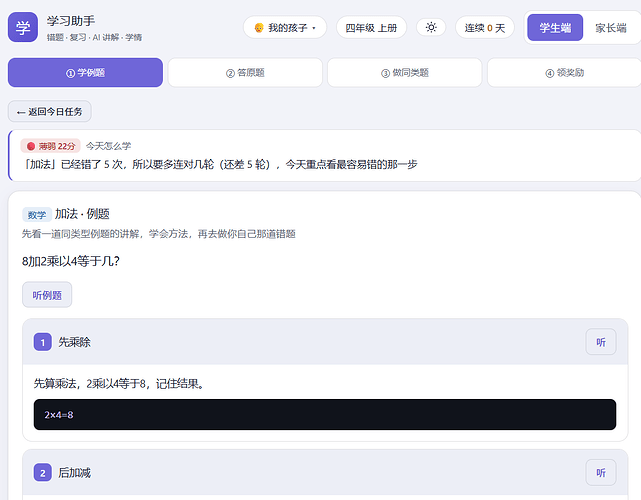This screenshot has height=500, width=641.
Task: Select step tab ② 答原题
Action: click(245, 73)
